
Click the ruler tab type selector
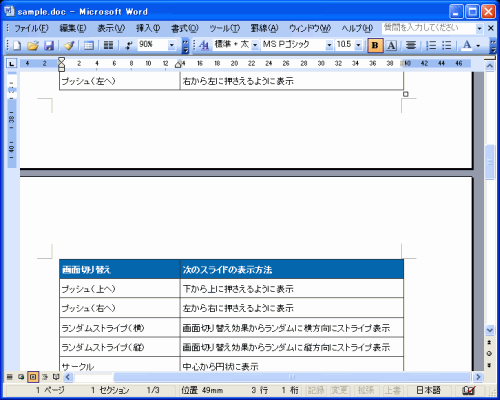point(12,63)
